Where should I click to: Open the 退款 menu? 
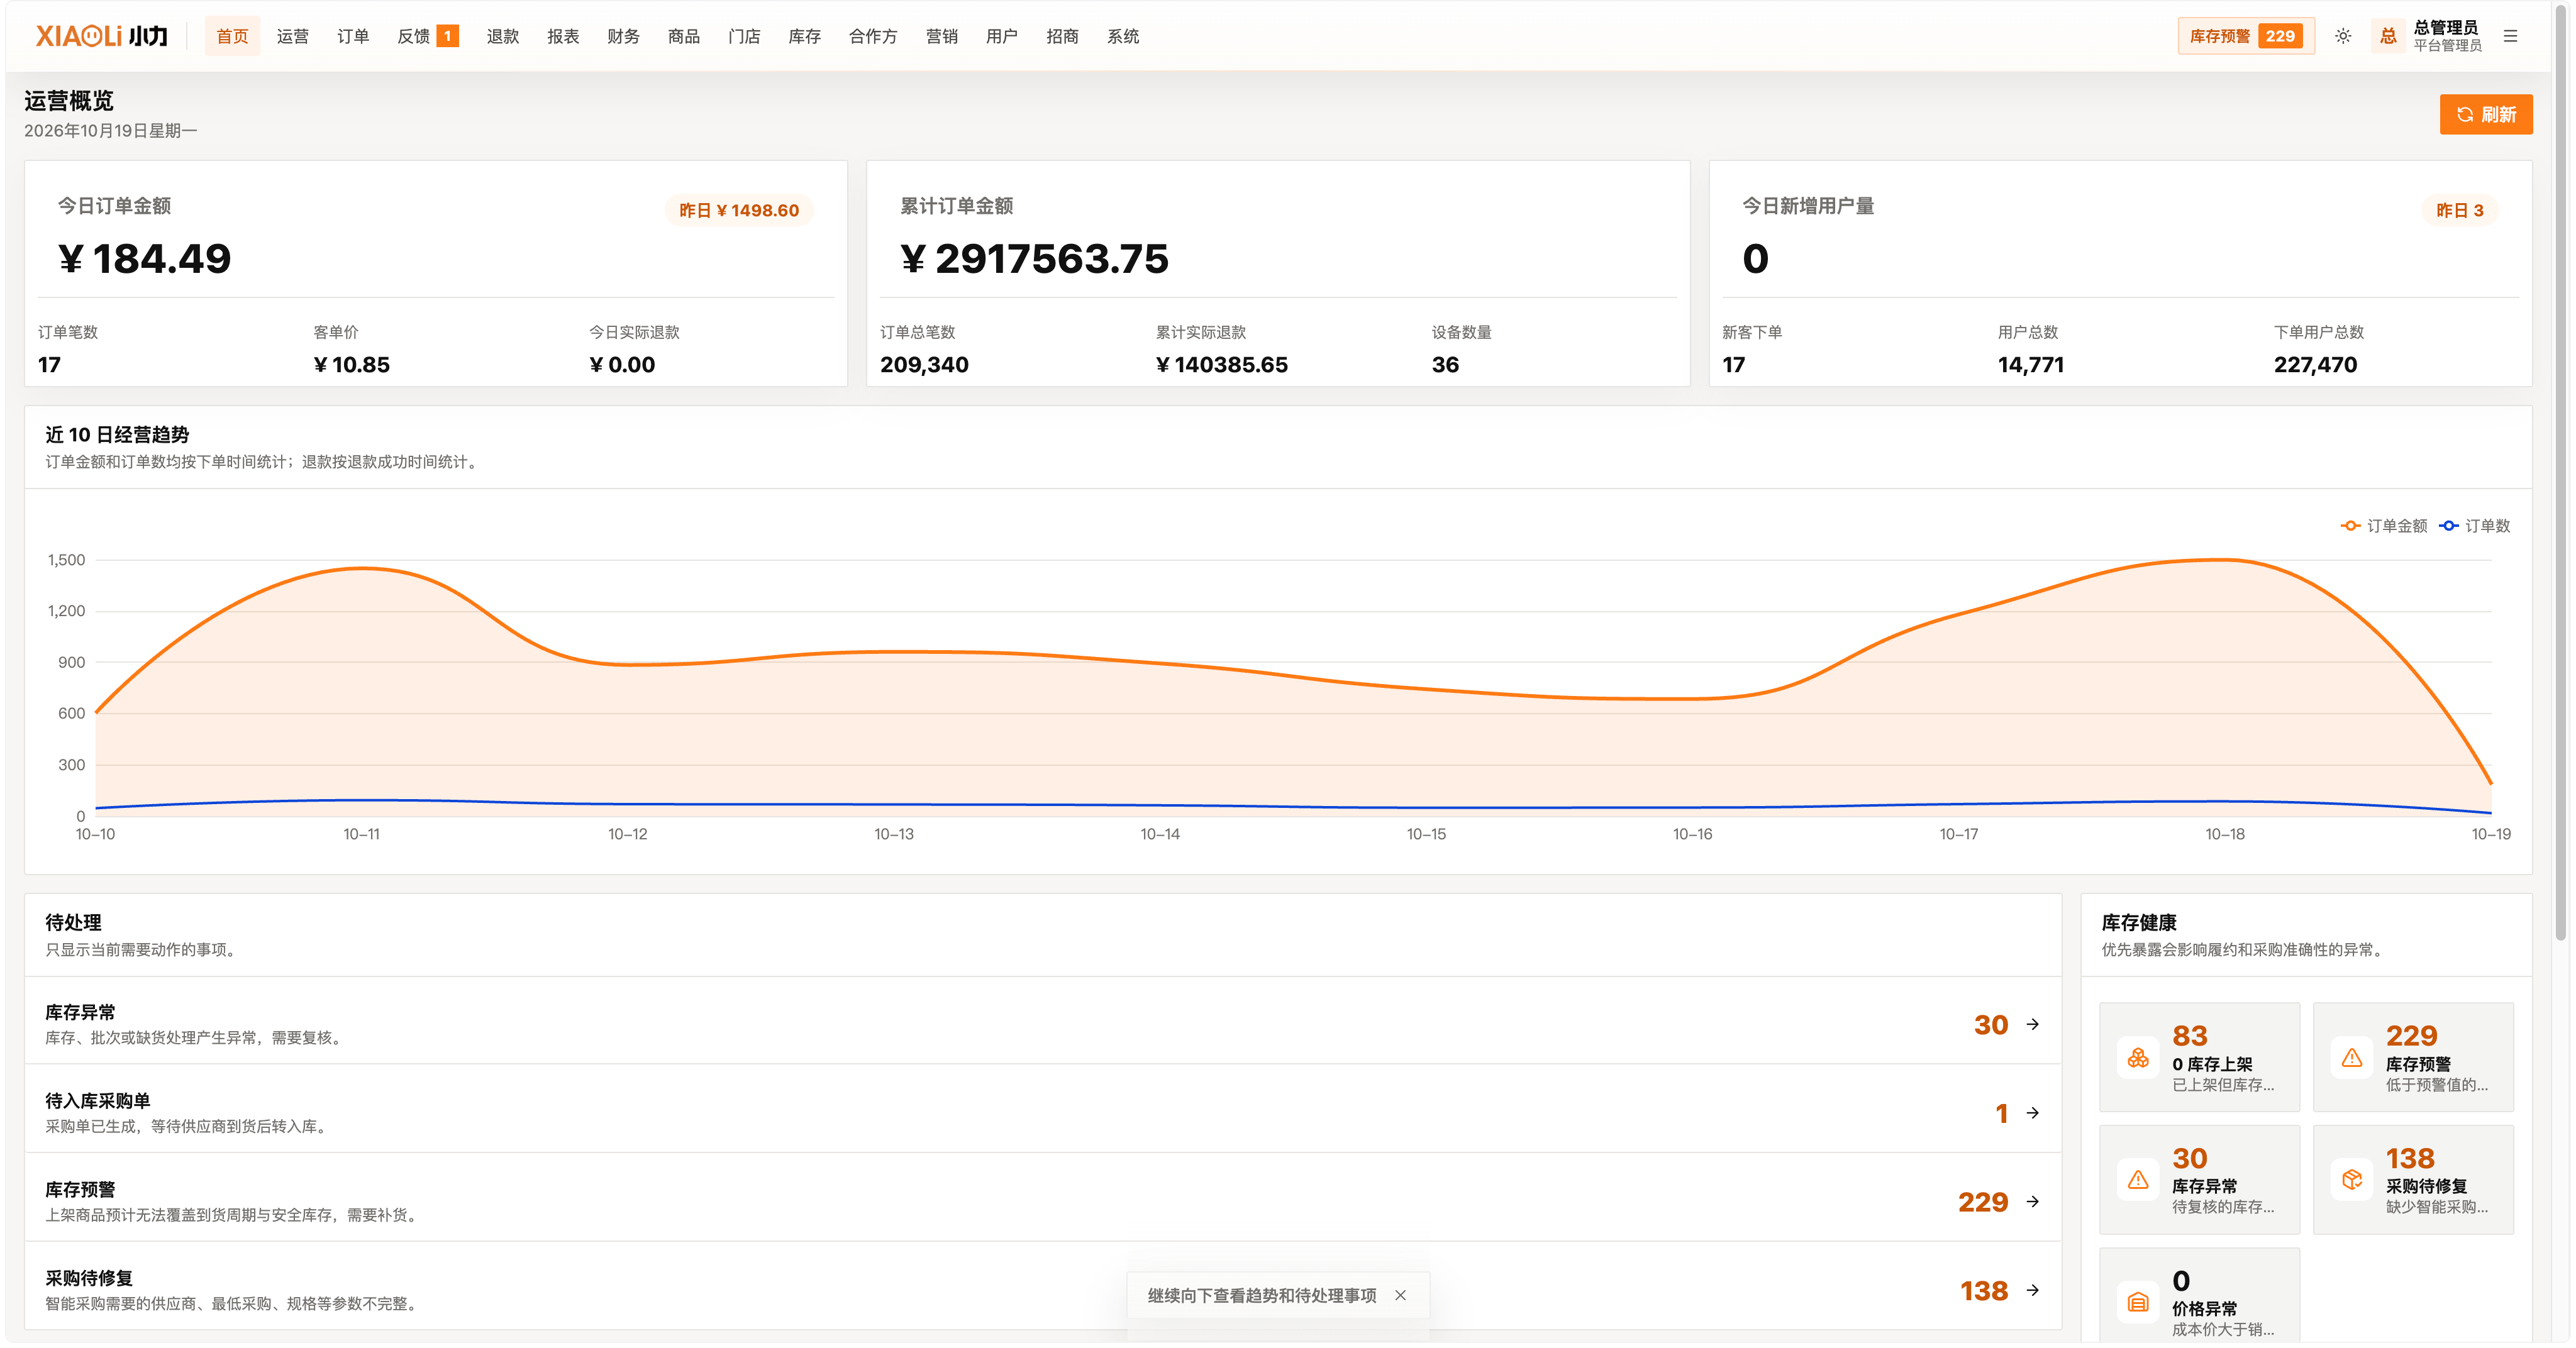coord(502,36)
